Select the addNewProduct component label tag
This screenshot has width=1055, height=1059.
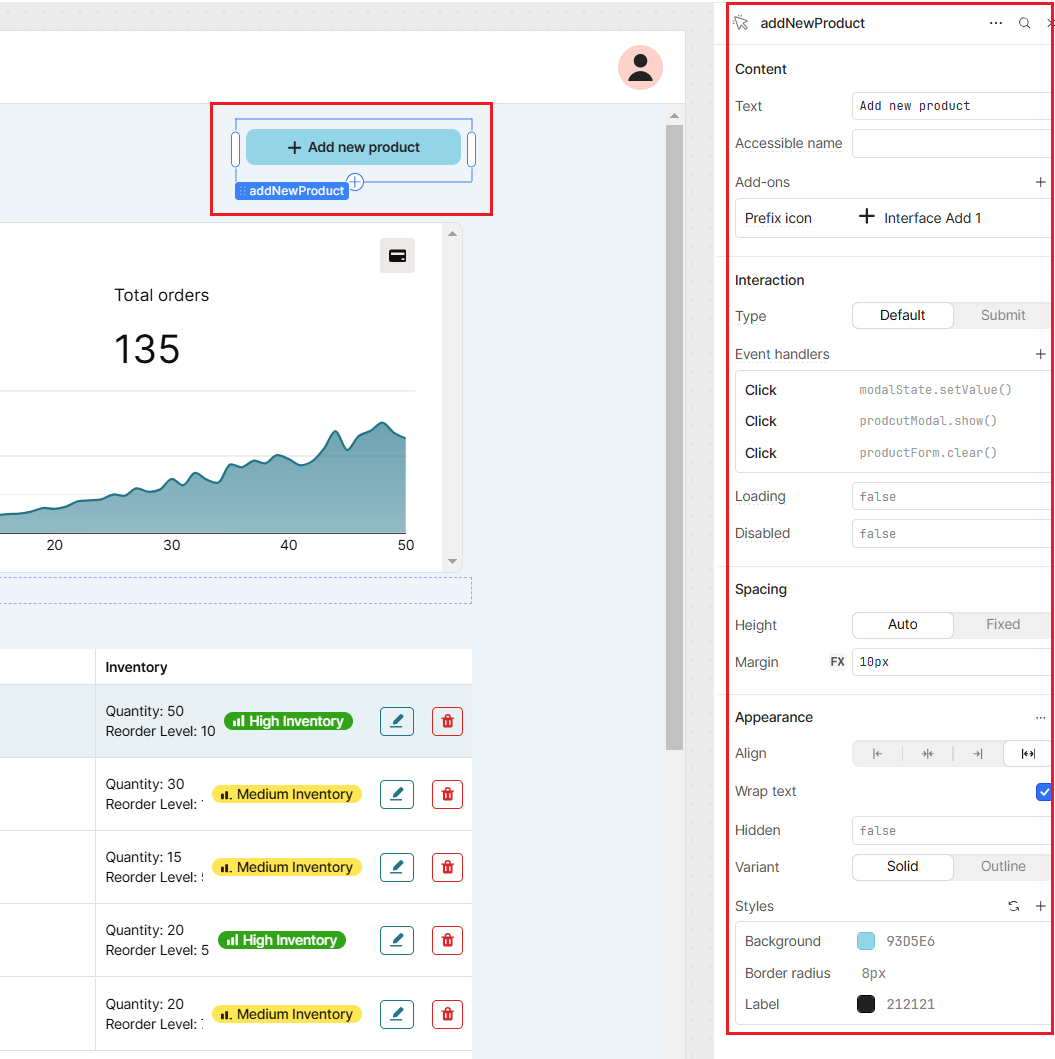[292, 191]
